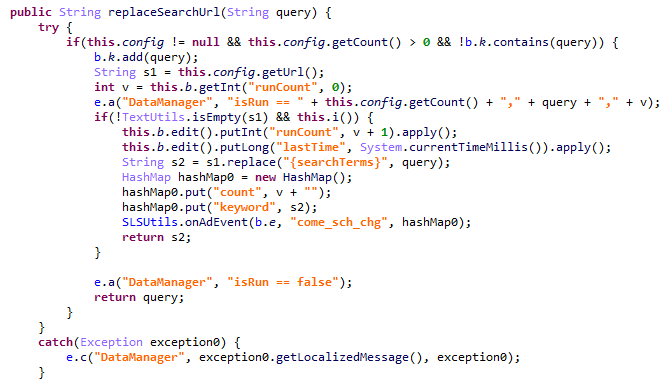Click TextUtils in isEmpty condition
671x381 pixels.
[x=153, y=117]
